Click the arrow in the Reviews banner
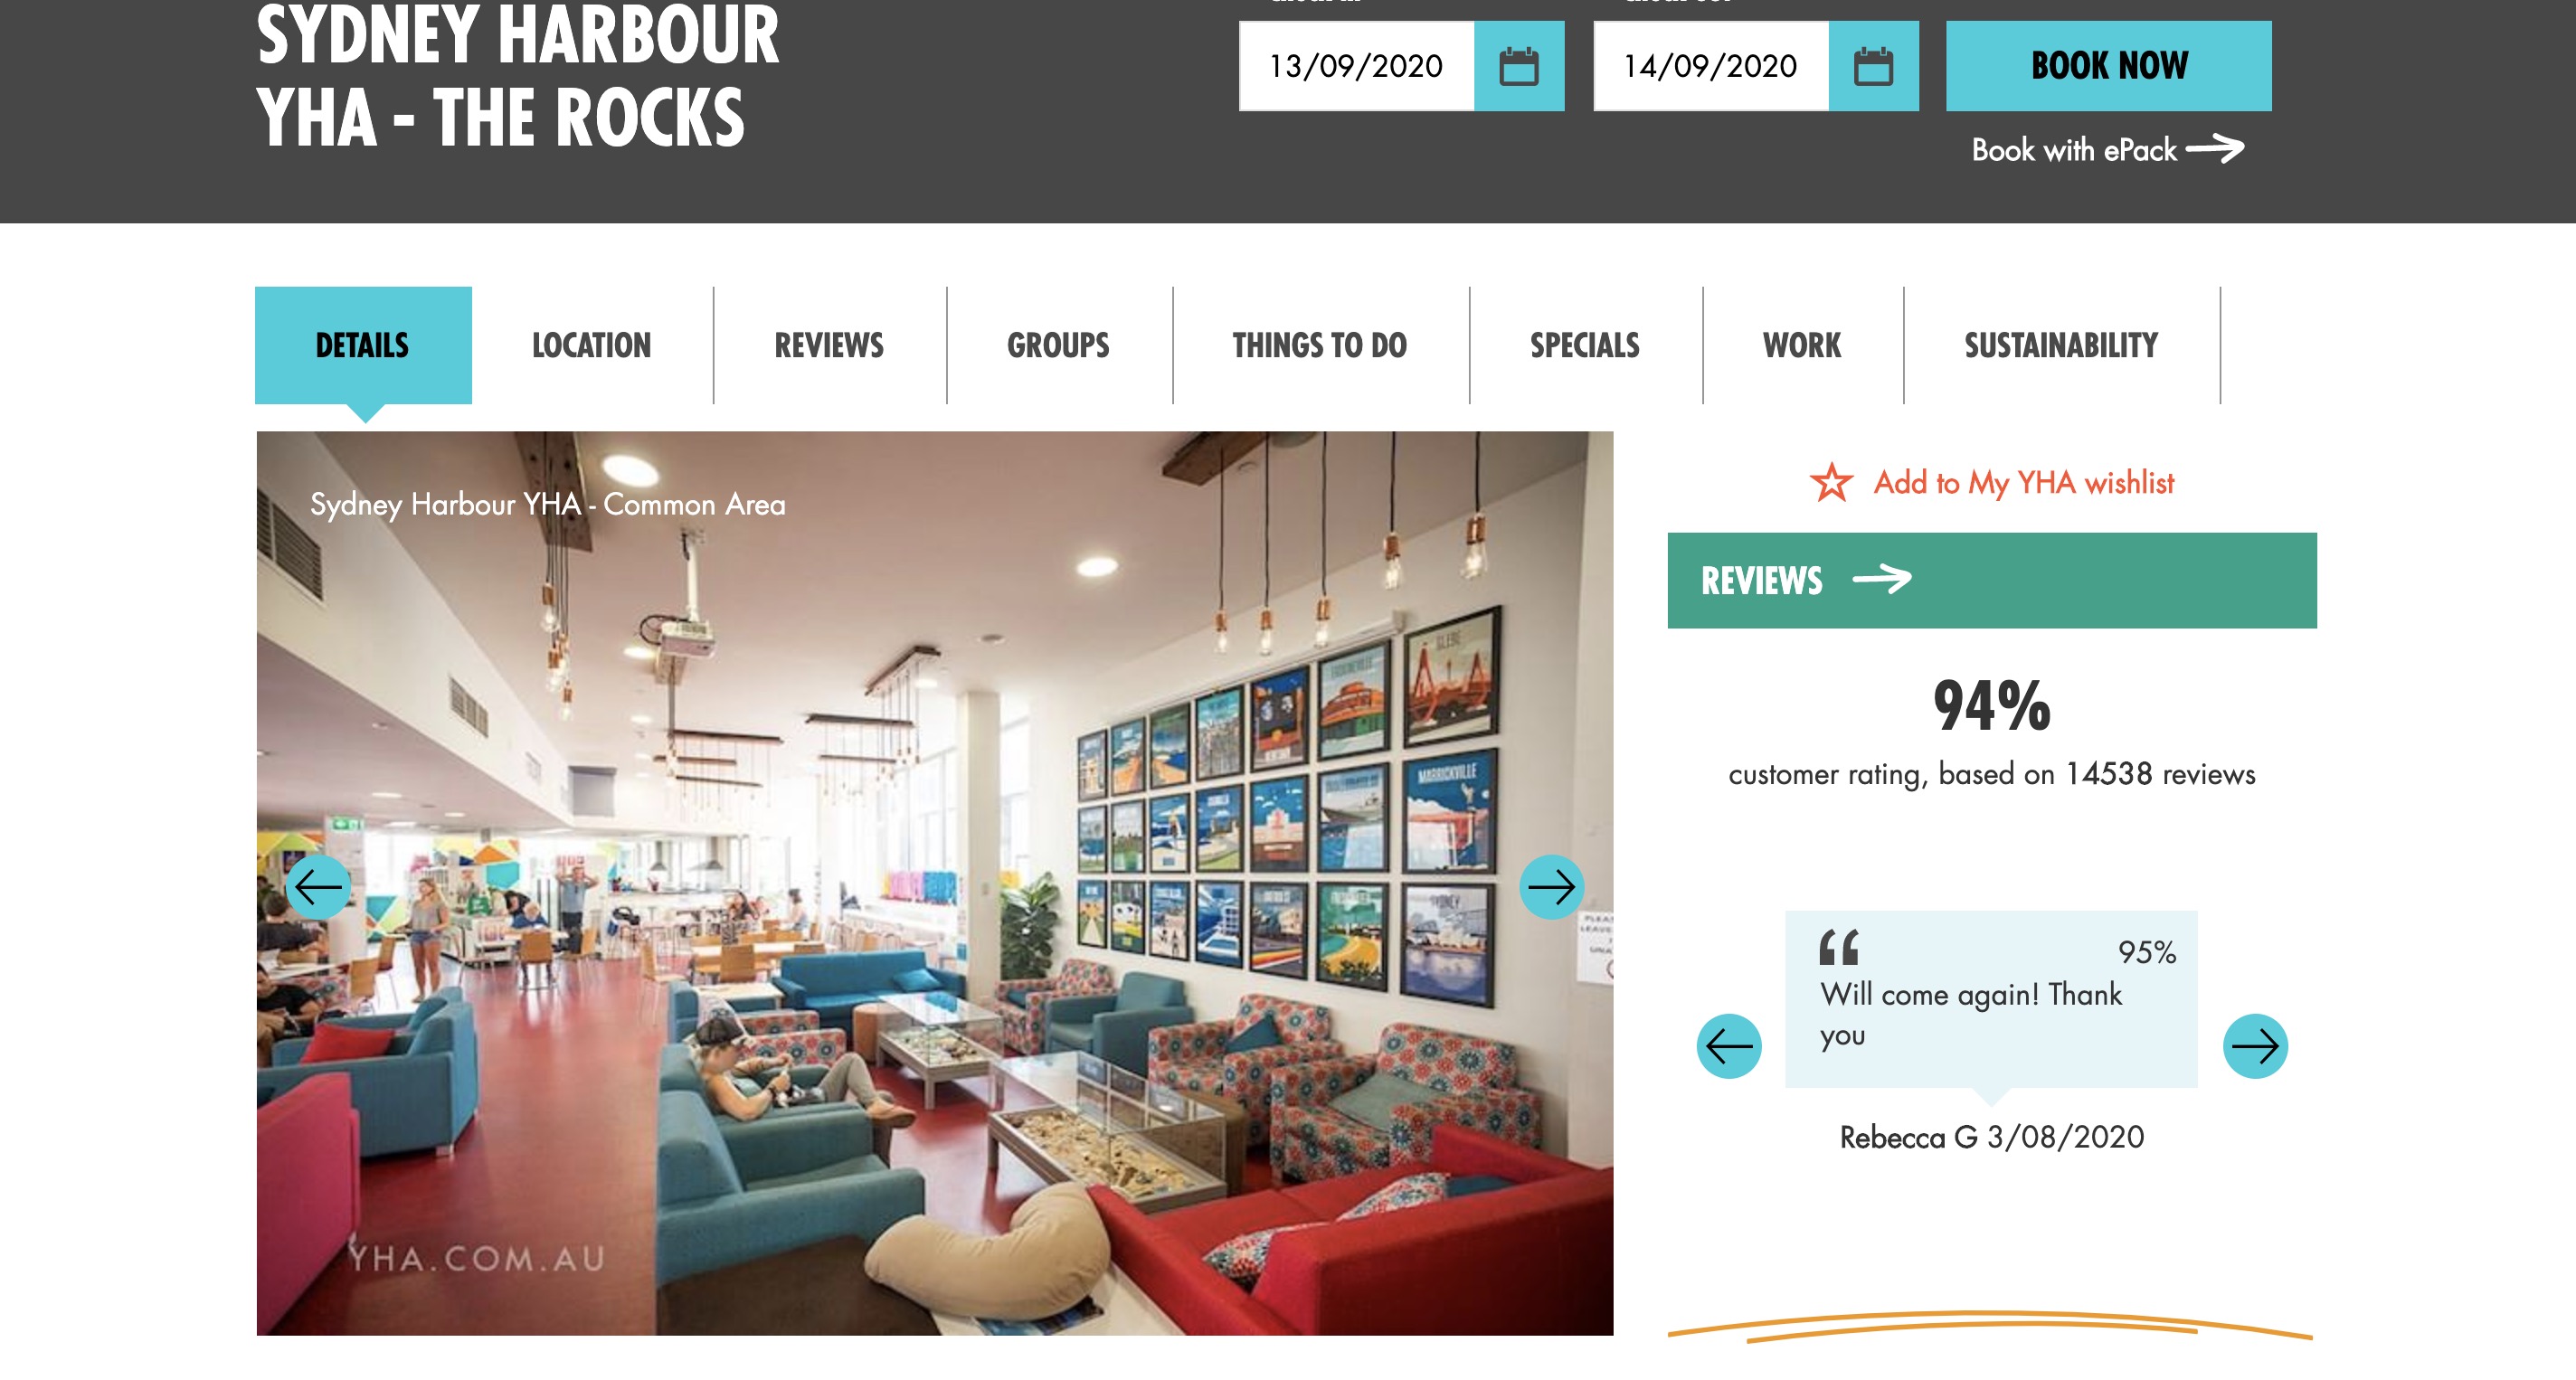Viewport: 2576px width, 1380px height. [x=1882, y=579]
